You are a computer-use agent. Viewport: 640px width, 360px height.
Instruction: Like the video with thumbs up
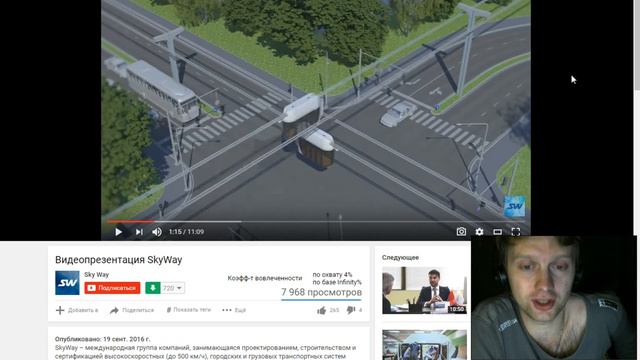coord(328,311)
